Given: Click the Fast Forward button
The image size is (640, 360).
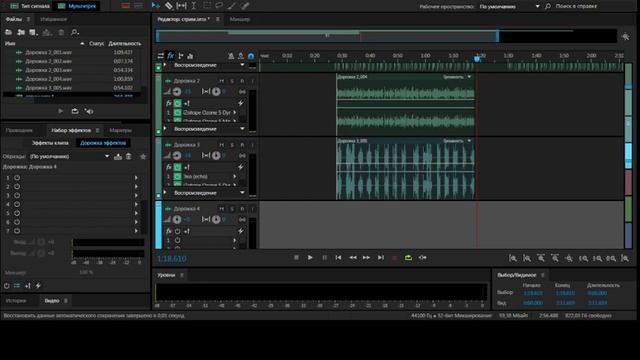Looking at the screenshot, I should coord(367,258).
